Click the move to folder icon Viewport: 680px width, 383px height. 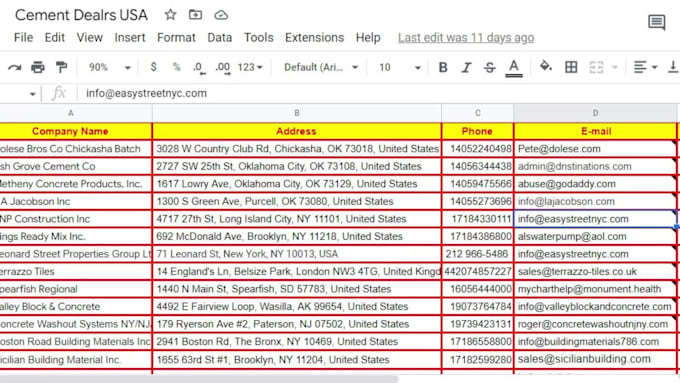tap(195, 15)
